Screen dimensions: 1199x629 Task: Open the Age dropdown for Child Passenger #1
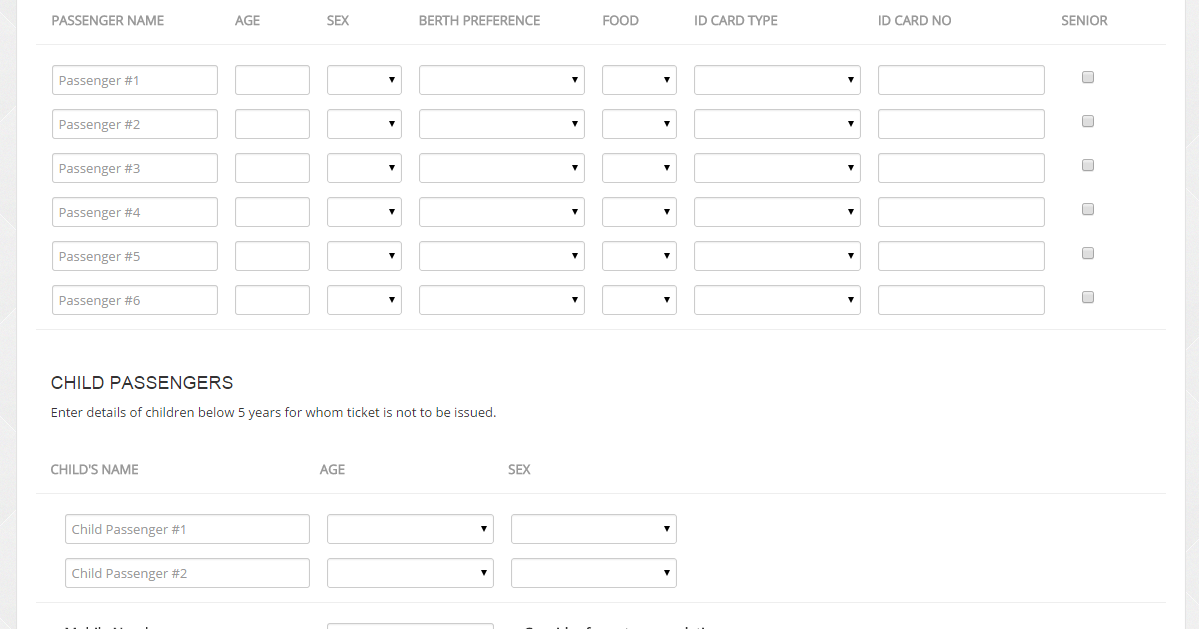[x=409, y=528]
